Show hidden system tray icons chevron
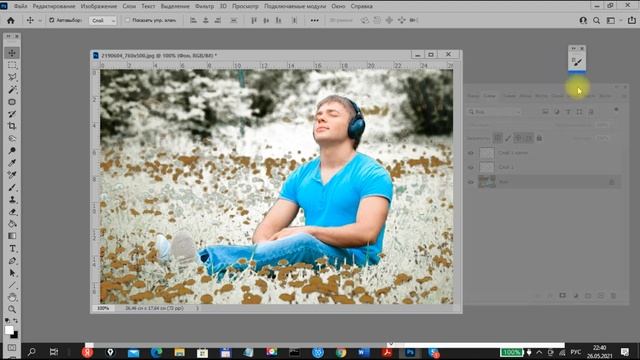This screenshot has width=640, height=360. (x=539, y=352)
